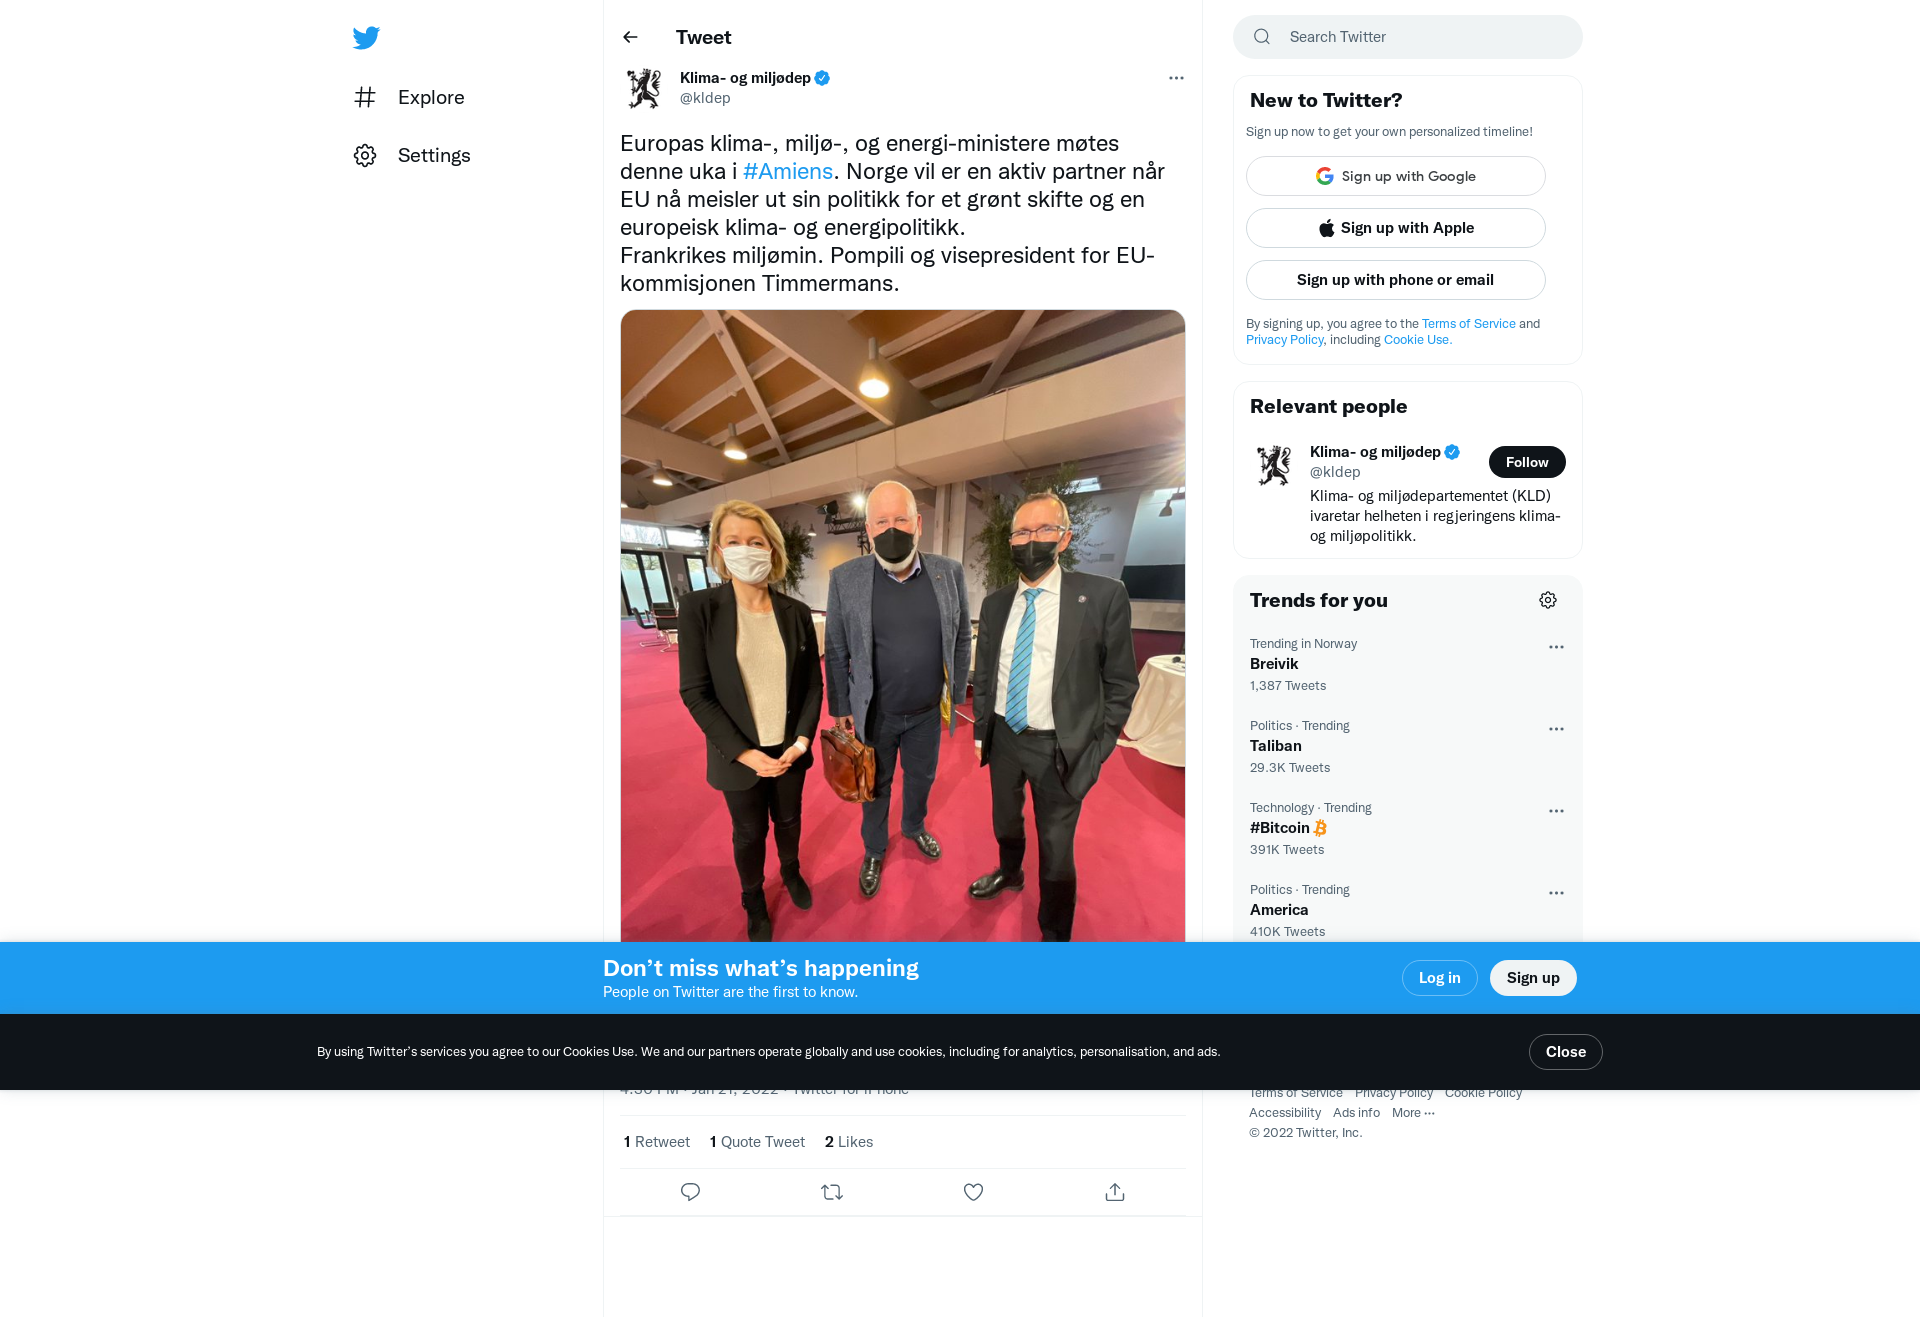Follow Klima- og miljødep account
This screenshot has height=1317, width=1920.
click(x=1527, y=462)
